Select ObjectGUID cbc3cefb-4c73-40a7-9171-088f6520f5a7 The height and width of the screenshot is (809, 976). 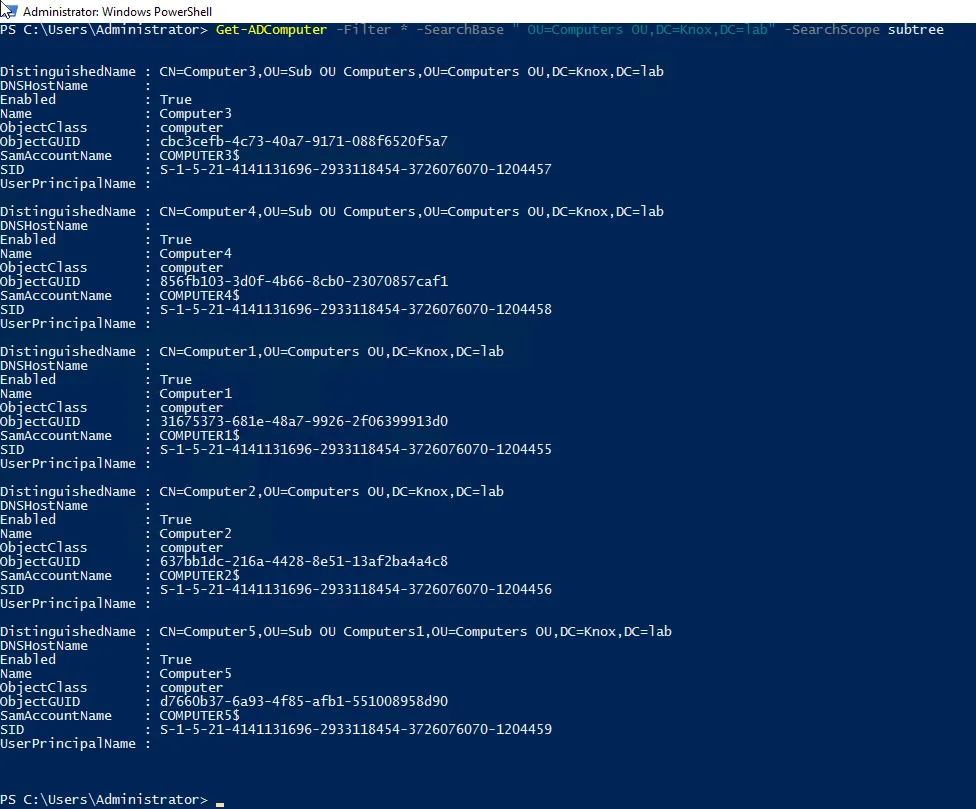(x=304, y=141)
